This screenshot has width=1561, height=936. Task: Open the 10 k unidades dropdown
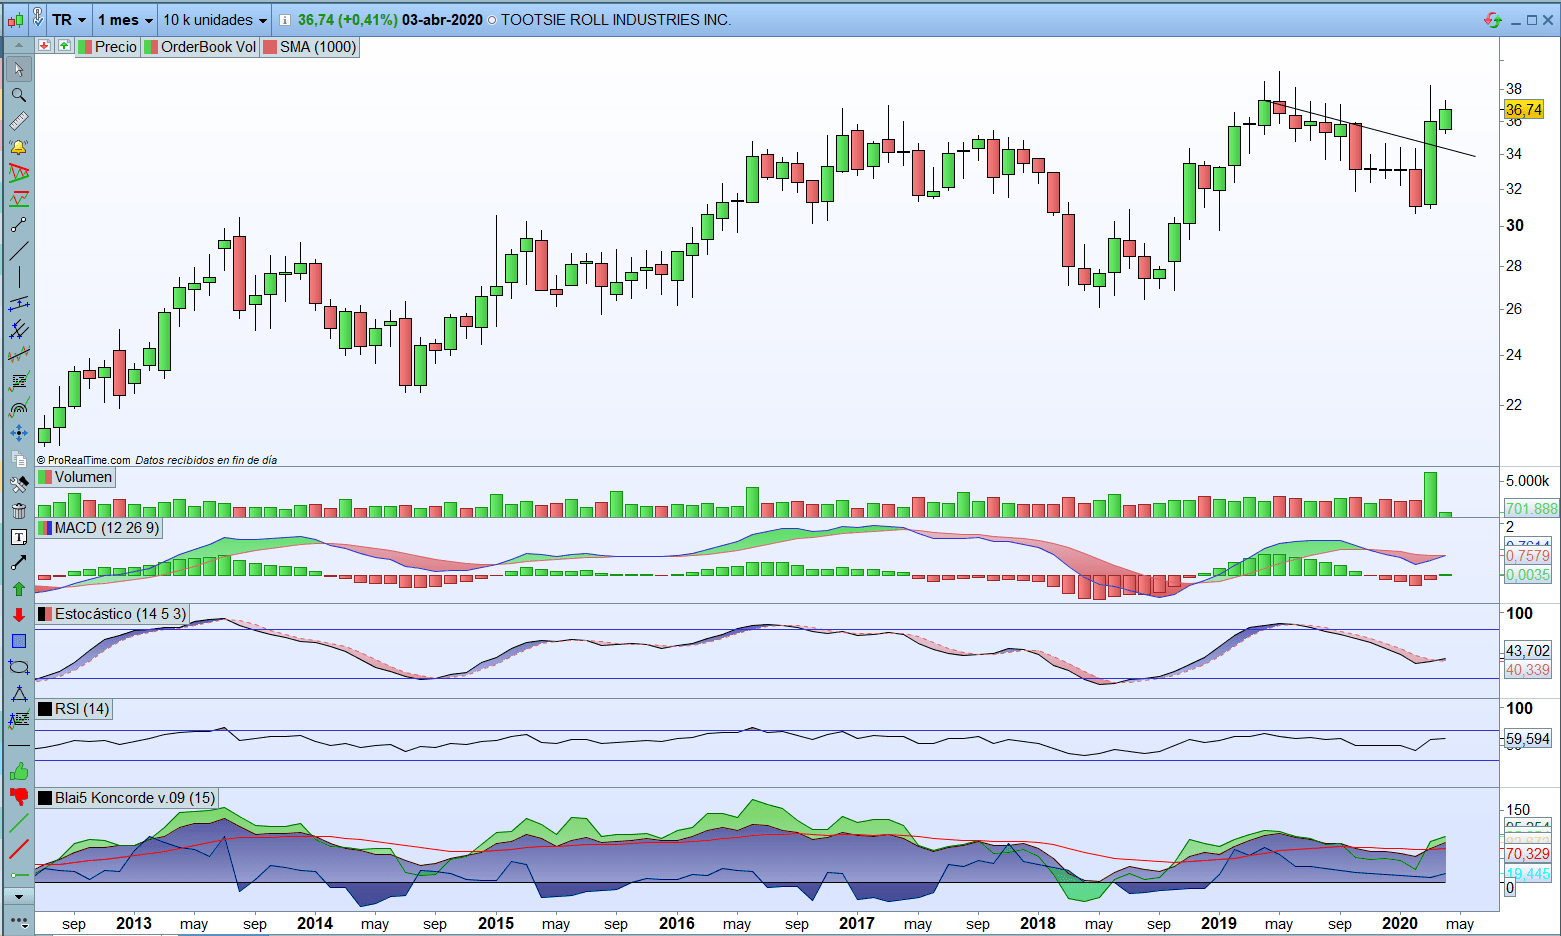[x=215, y=20]
